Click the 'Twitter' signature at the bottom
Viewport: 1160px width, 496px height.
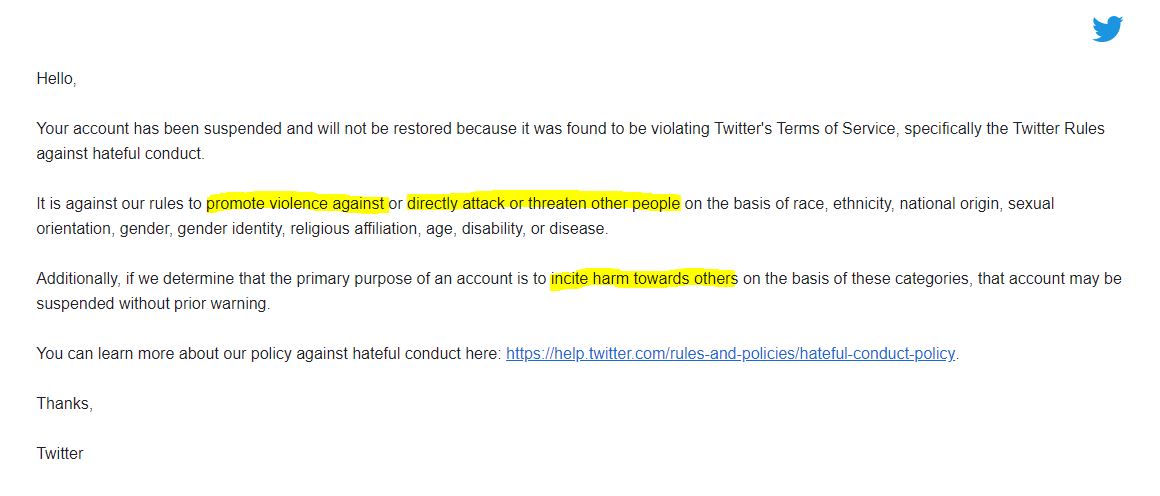(60, 453)
